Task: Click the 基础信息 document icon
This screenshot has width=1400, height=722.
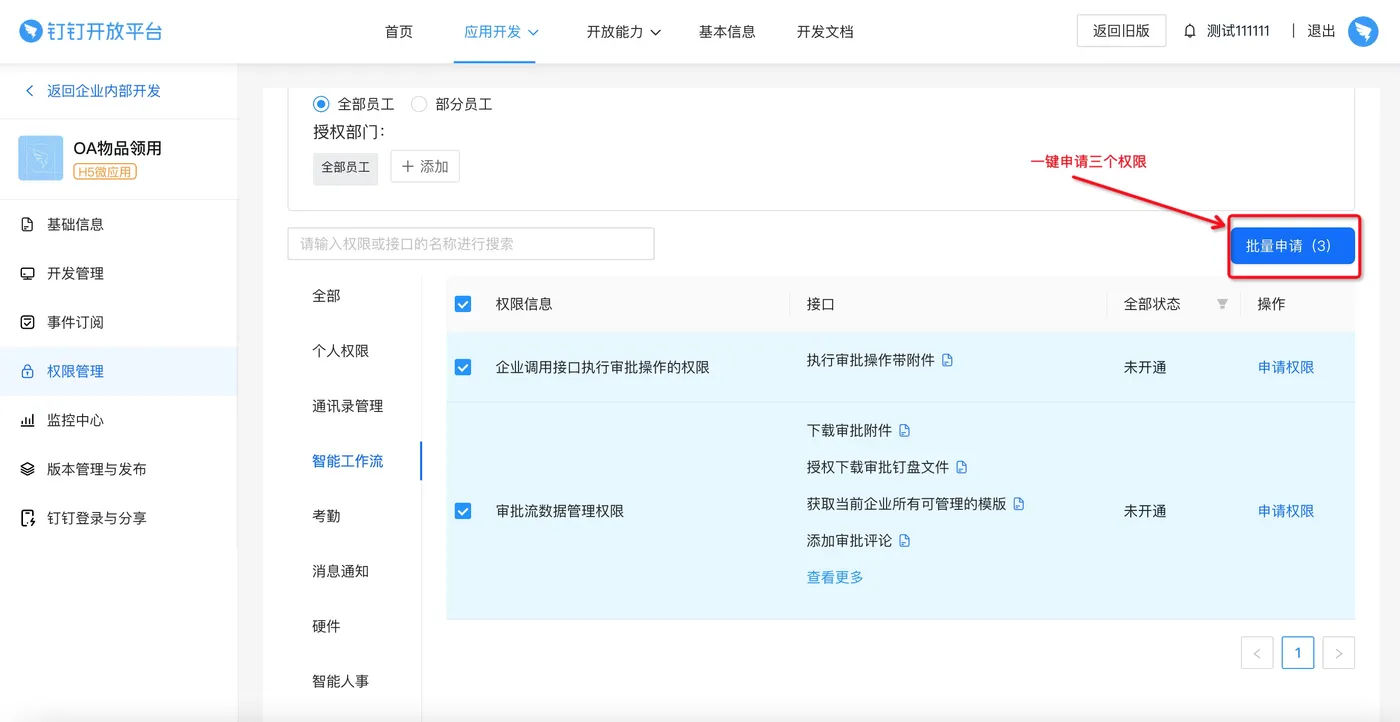Action: click(x=28, y=224)
